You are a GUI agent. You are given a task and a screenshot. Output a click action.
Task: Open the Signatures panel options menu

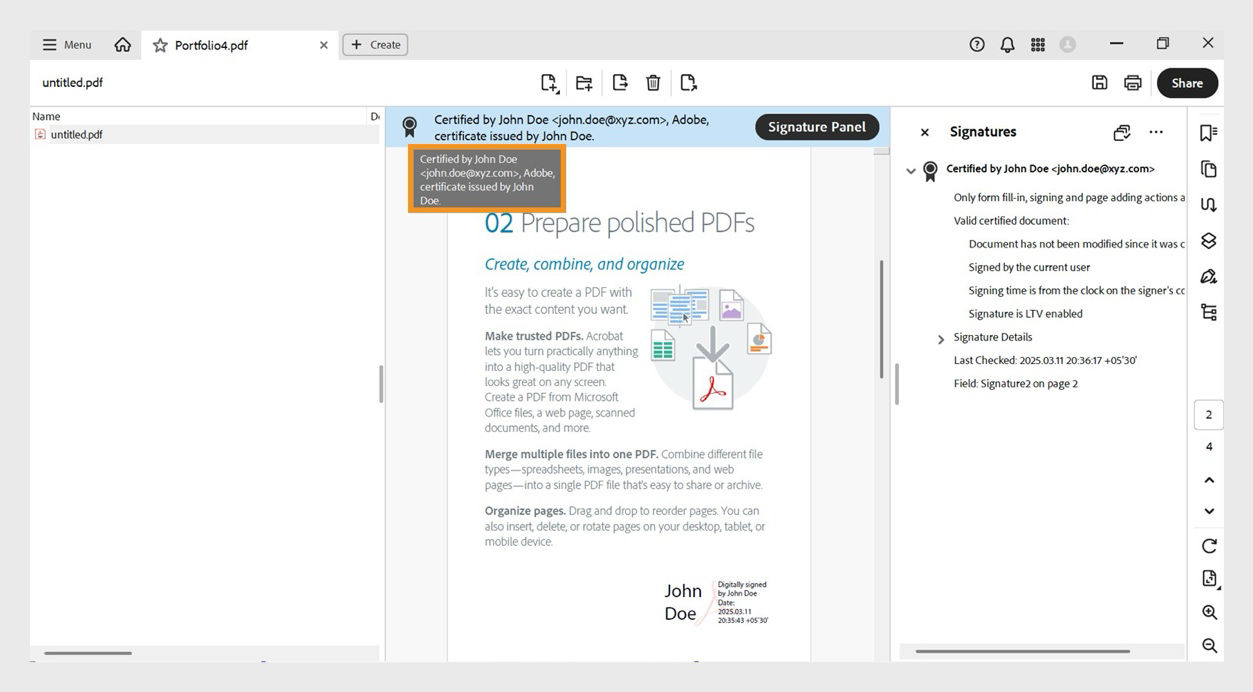pyautogui.click(x=1156, y=131)
